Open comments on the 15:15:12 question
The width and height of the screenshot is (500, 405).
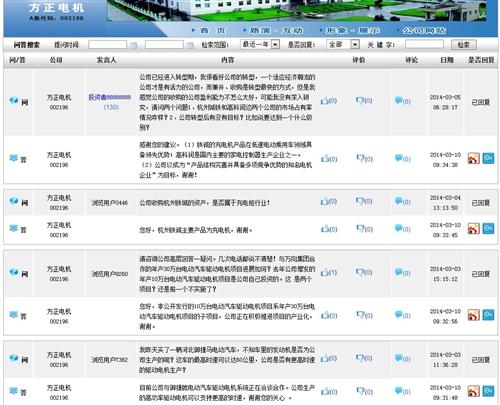click(x=402, y=273)
